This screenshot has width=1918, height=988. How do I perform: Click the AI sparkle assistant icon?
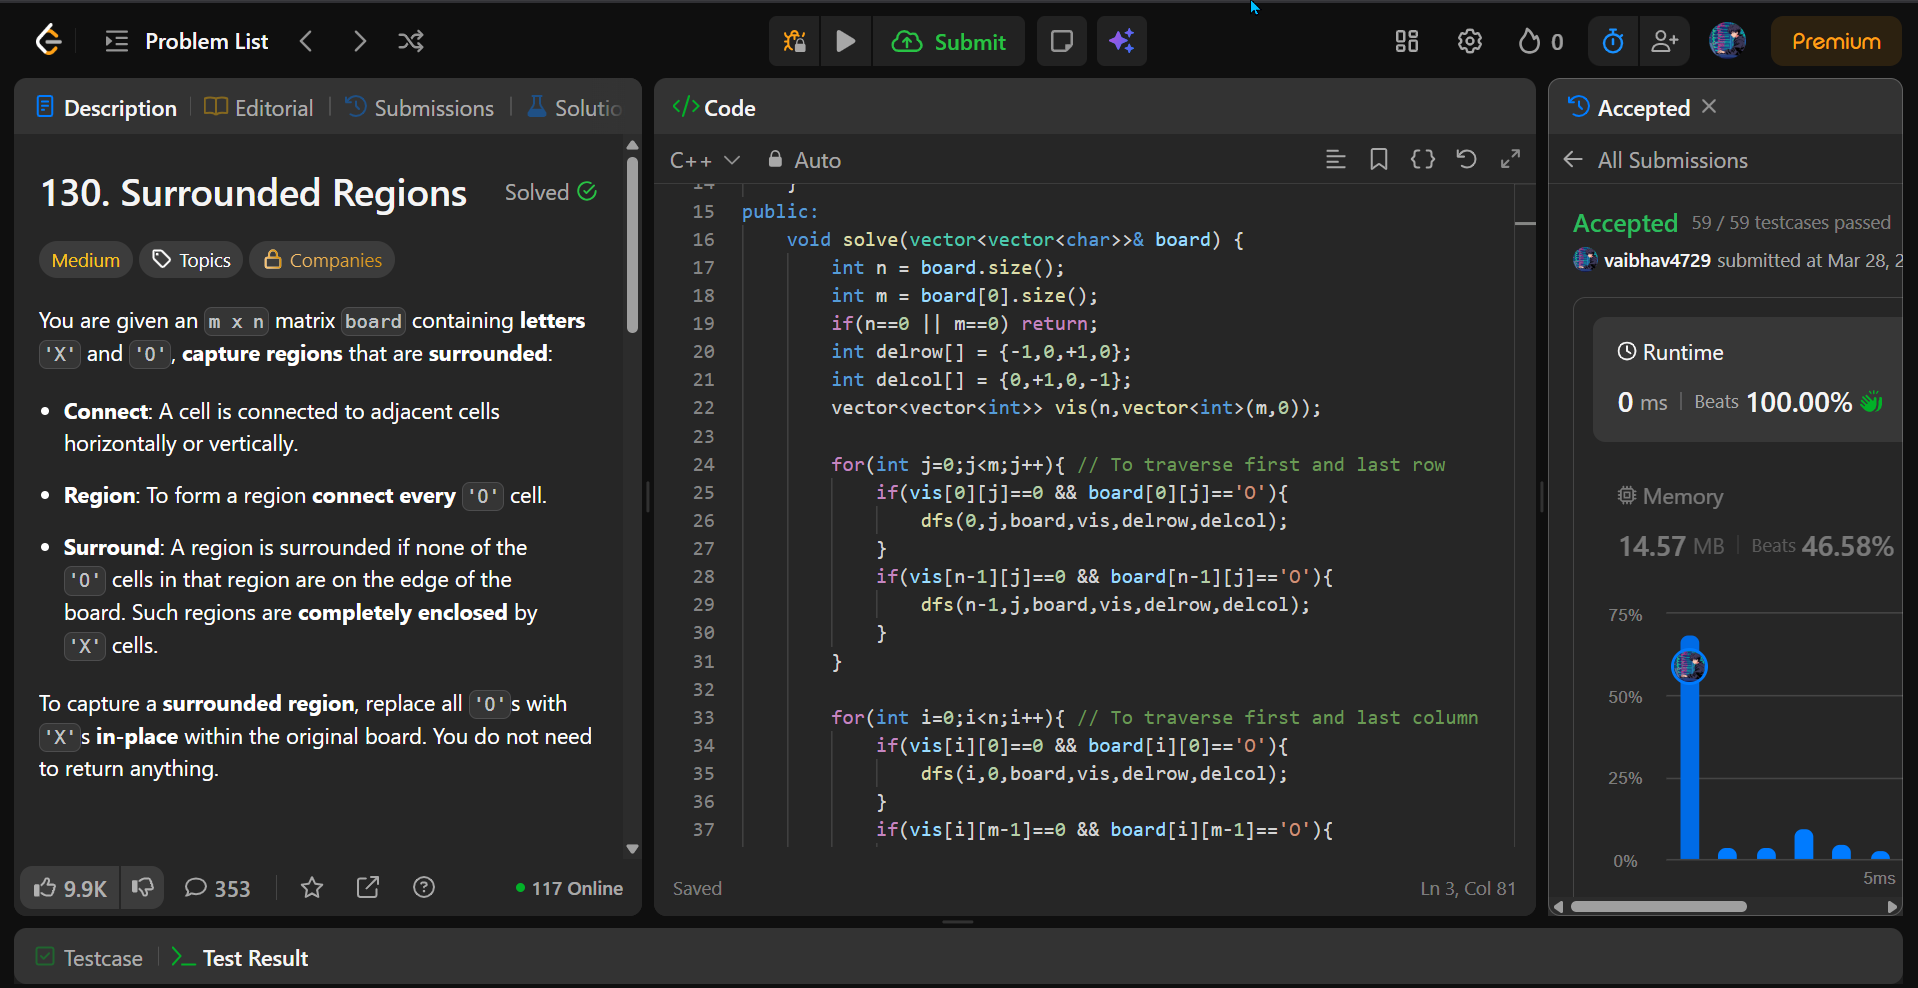click(x=1121, y=41)
